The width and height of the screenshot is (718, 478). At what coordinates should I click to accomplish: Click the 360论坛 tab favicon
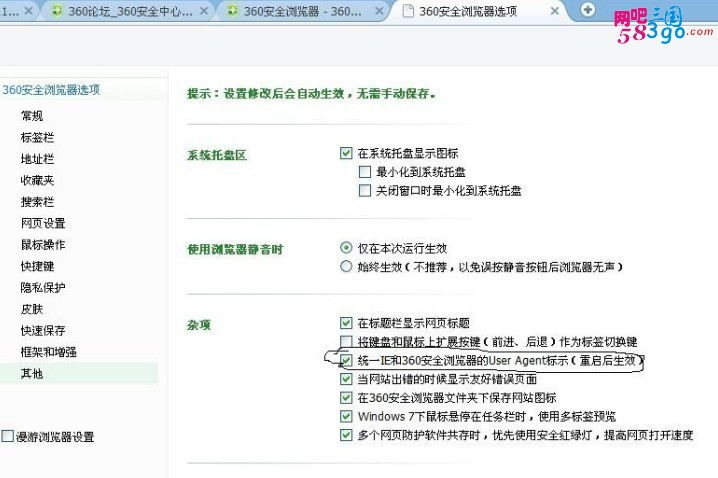tap(57, 11)
